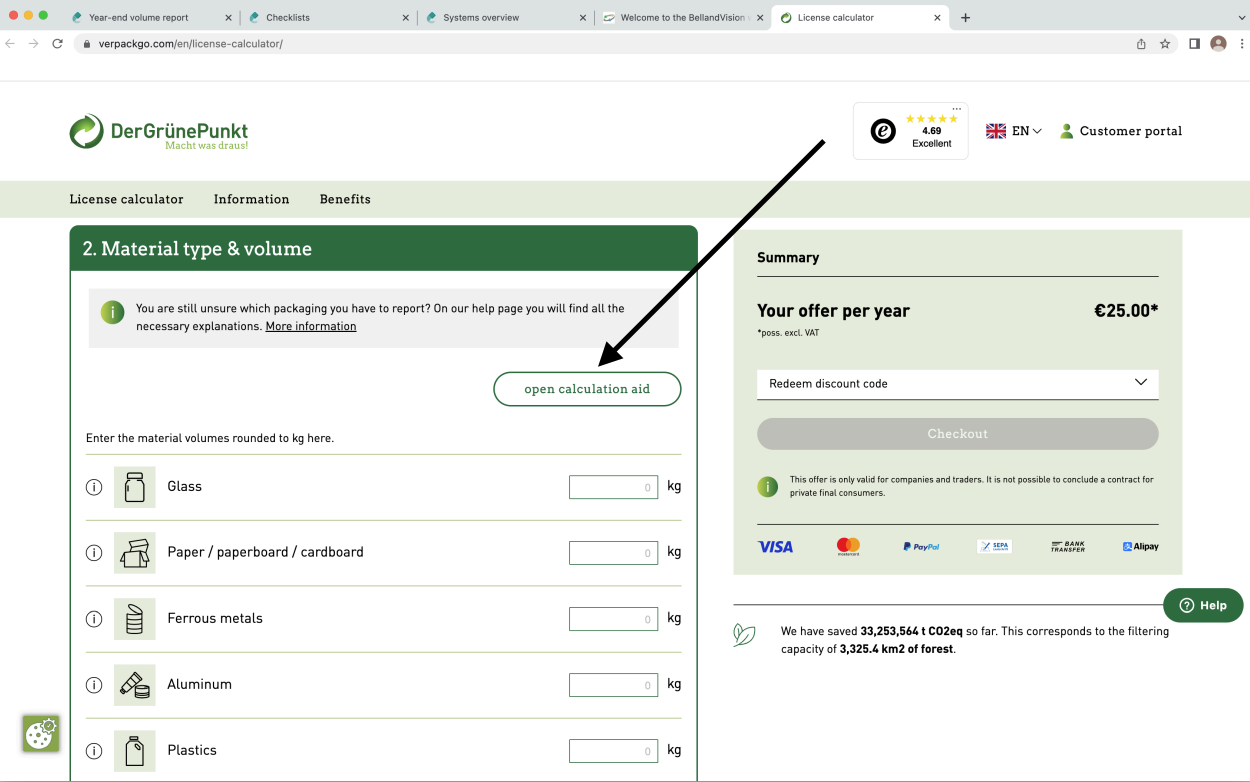This screenshot has height=782, width=1250.
Task: Open the cookie settings icon
Action: [x=41, y=733]
